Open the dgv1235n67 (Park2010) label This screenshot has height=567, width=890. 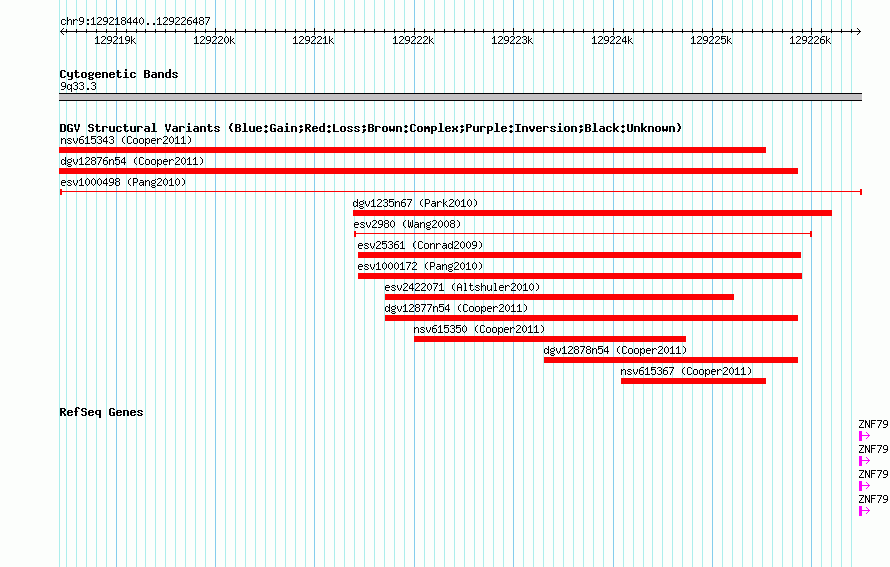pyautogui.click(x=415, y=203)
